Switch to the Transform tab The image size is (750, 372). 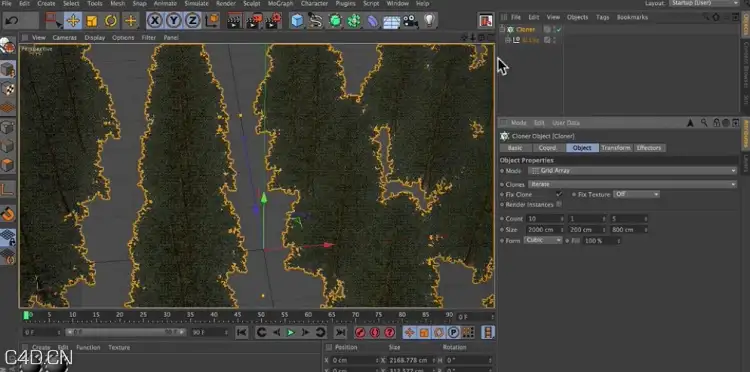(616, 148)
